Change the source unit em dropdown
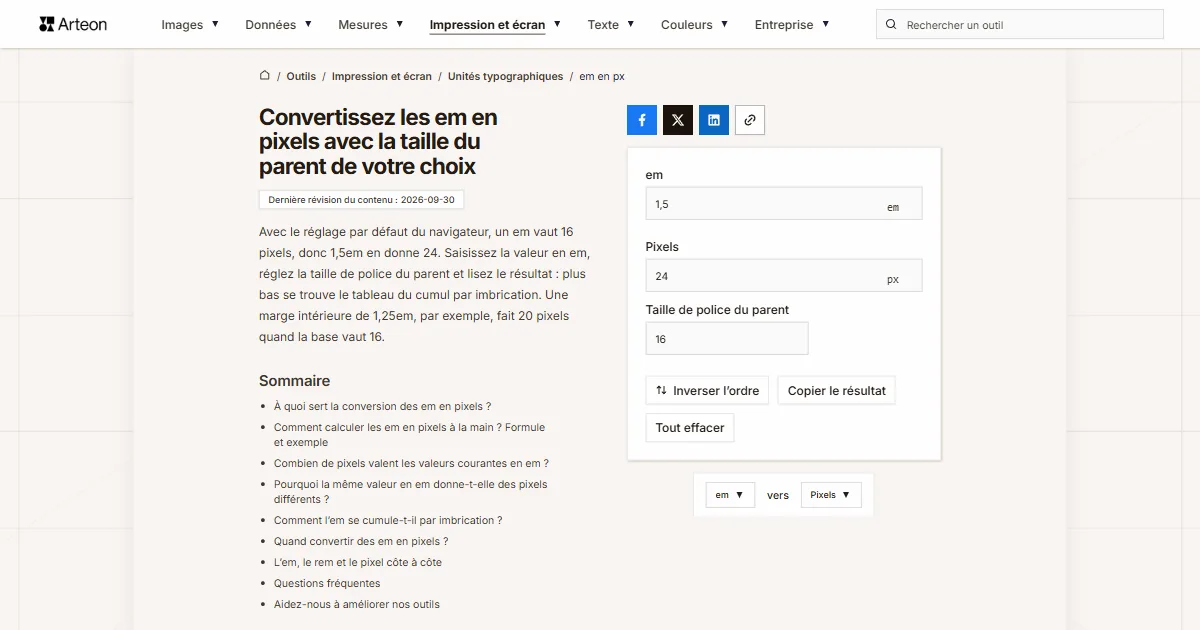This screenshot has width=1200, height=630. point(730,495)
